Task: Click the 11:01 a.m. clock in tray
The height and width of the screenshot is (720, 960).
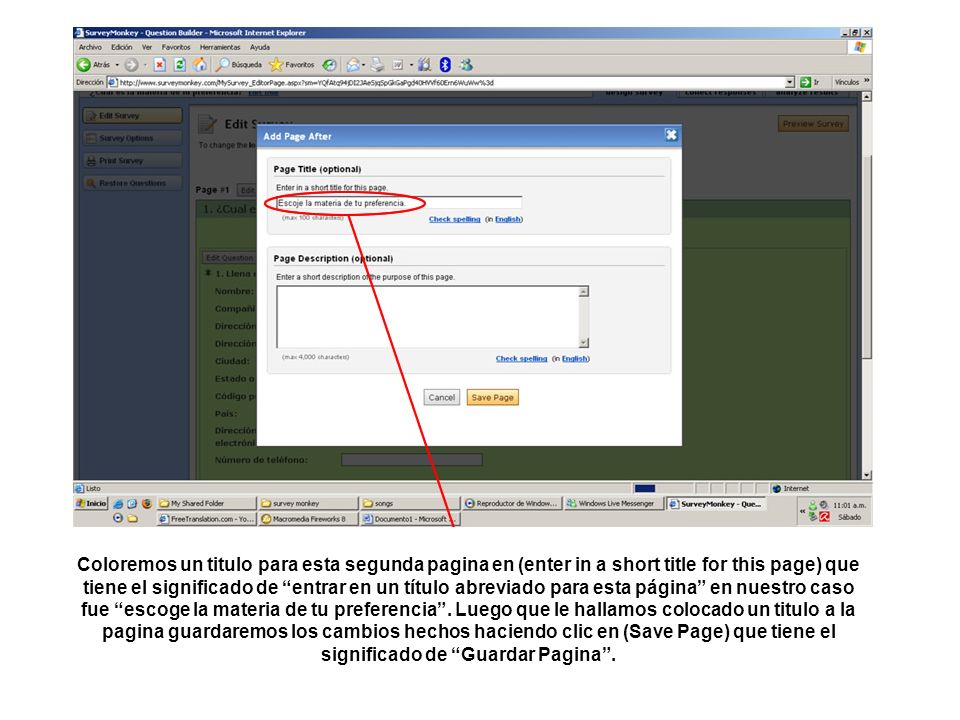Action: tap(849, 505)
